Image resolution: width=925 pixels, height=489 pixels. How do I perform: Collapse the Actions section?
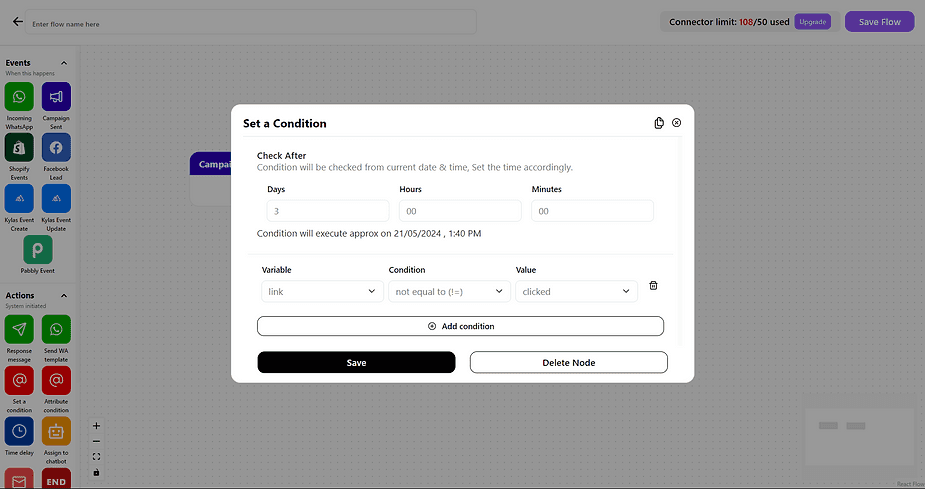pos(64,296)
